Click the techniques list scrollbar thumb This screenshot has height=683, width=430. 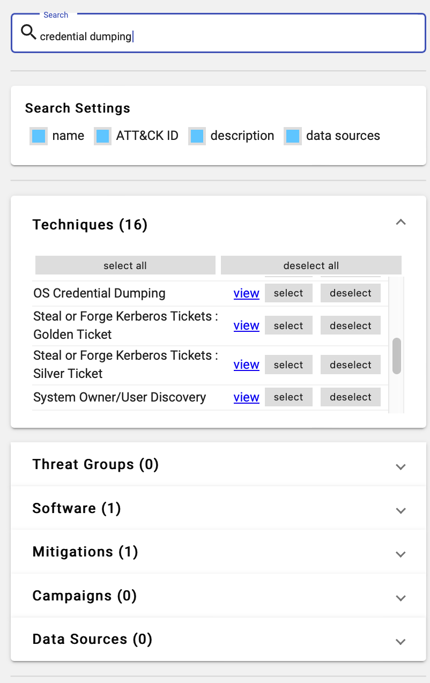pos(396,356)
